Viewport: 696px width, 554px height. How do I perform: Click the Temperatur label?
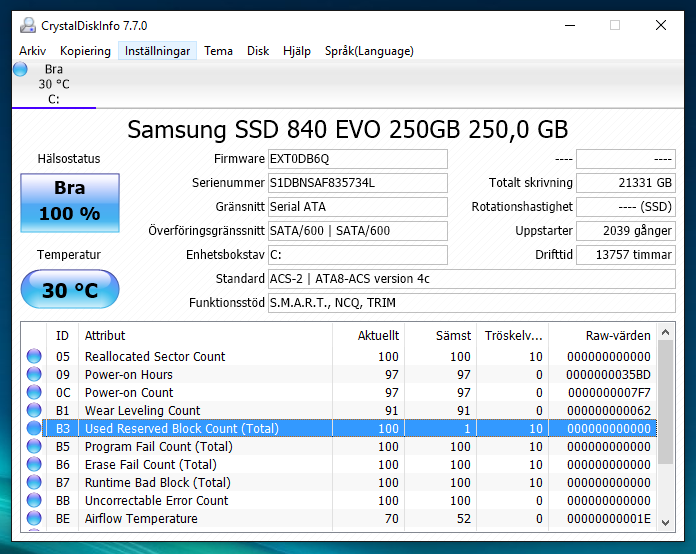click(69, 254)
